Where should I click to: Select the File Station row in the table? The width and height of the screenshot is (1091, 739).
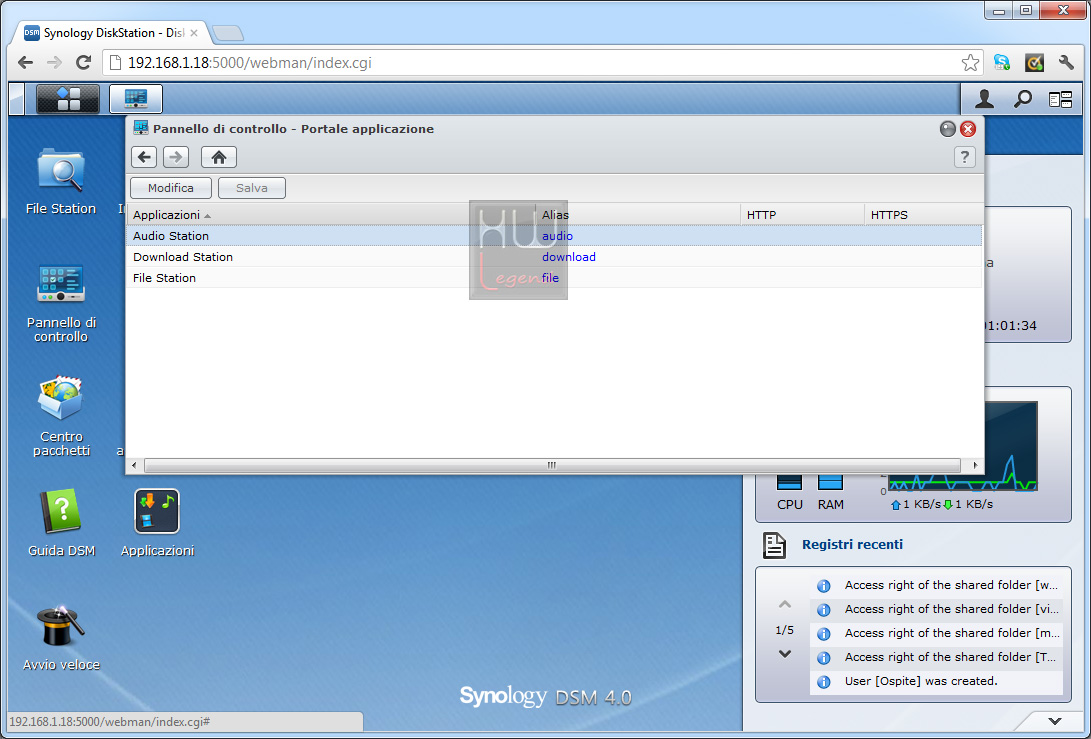554,278
